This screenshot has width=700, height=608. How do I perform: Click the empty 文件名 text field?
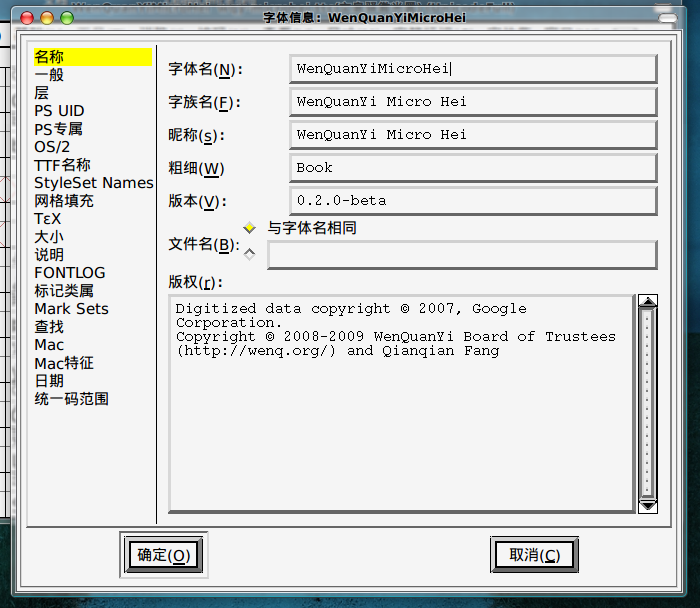(x=462, y=255)
